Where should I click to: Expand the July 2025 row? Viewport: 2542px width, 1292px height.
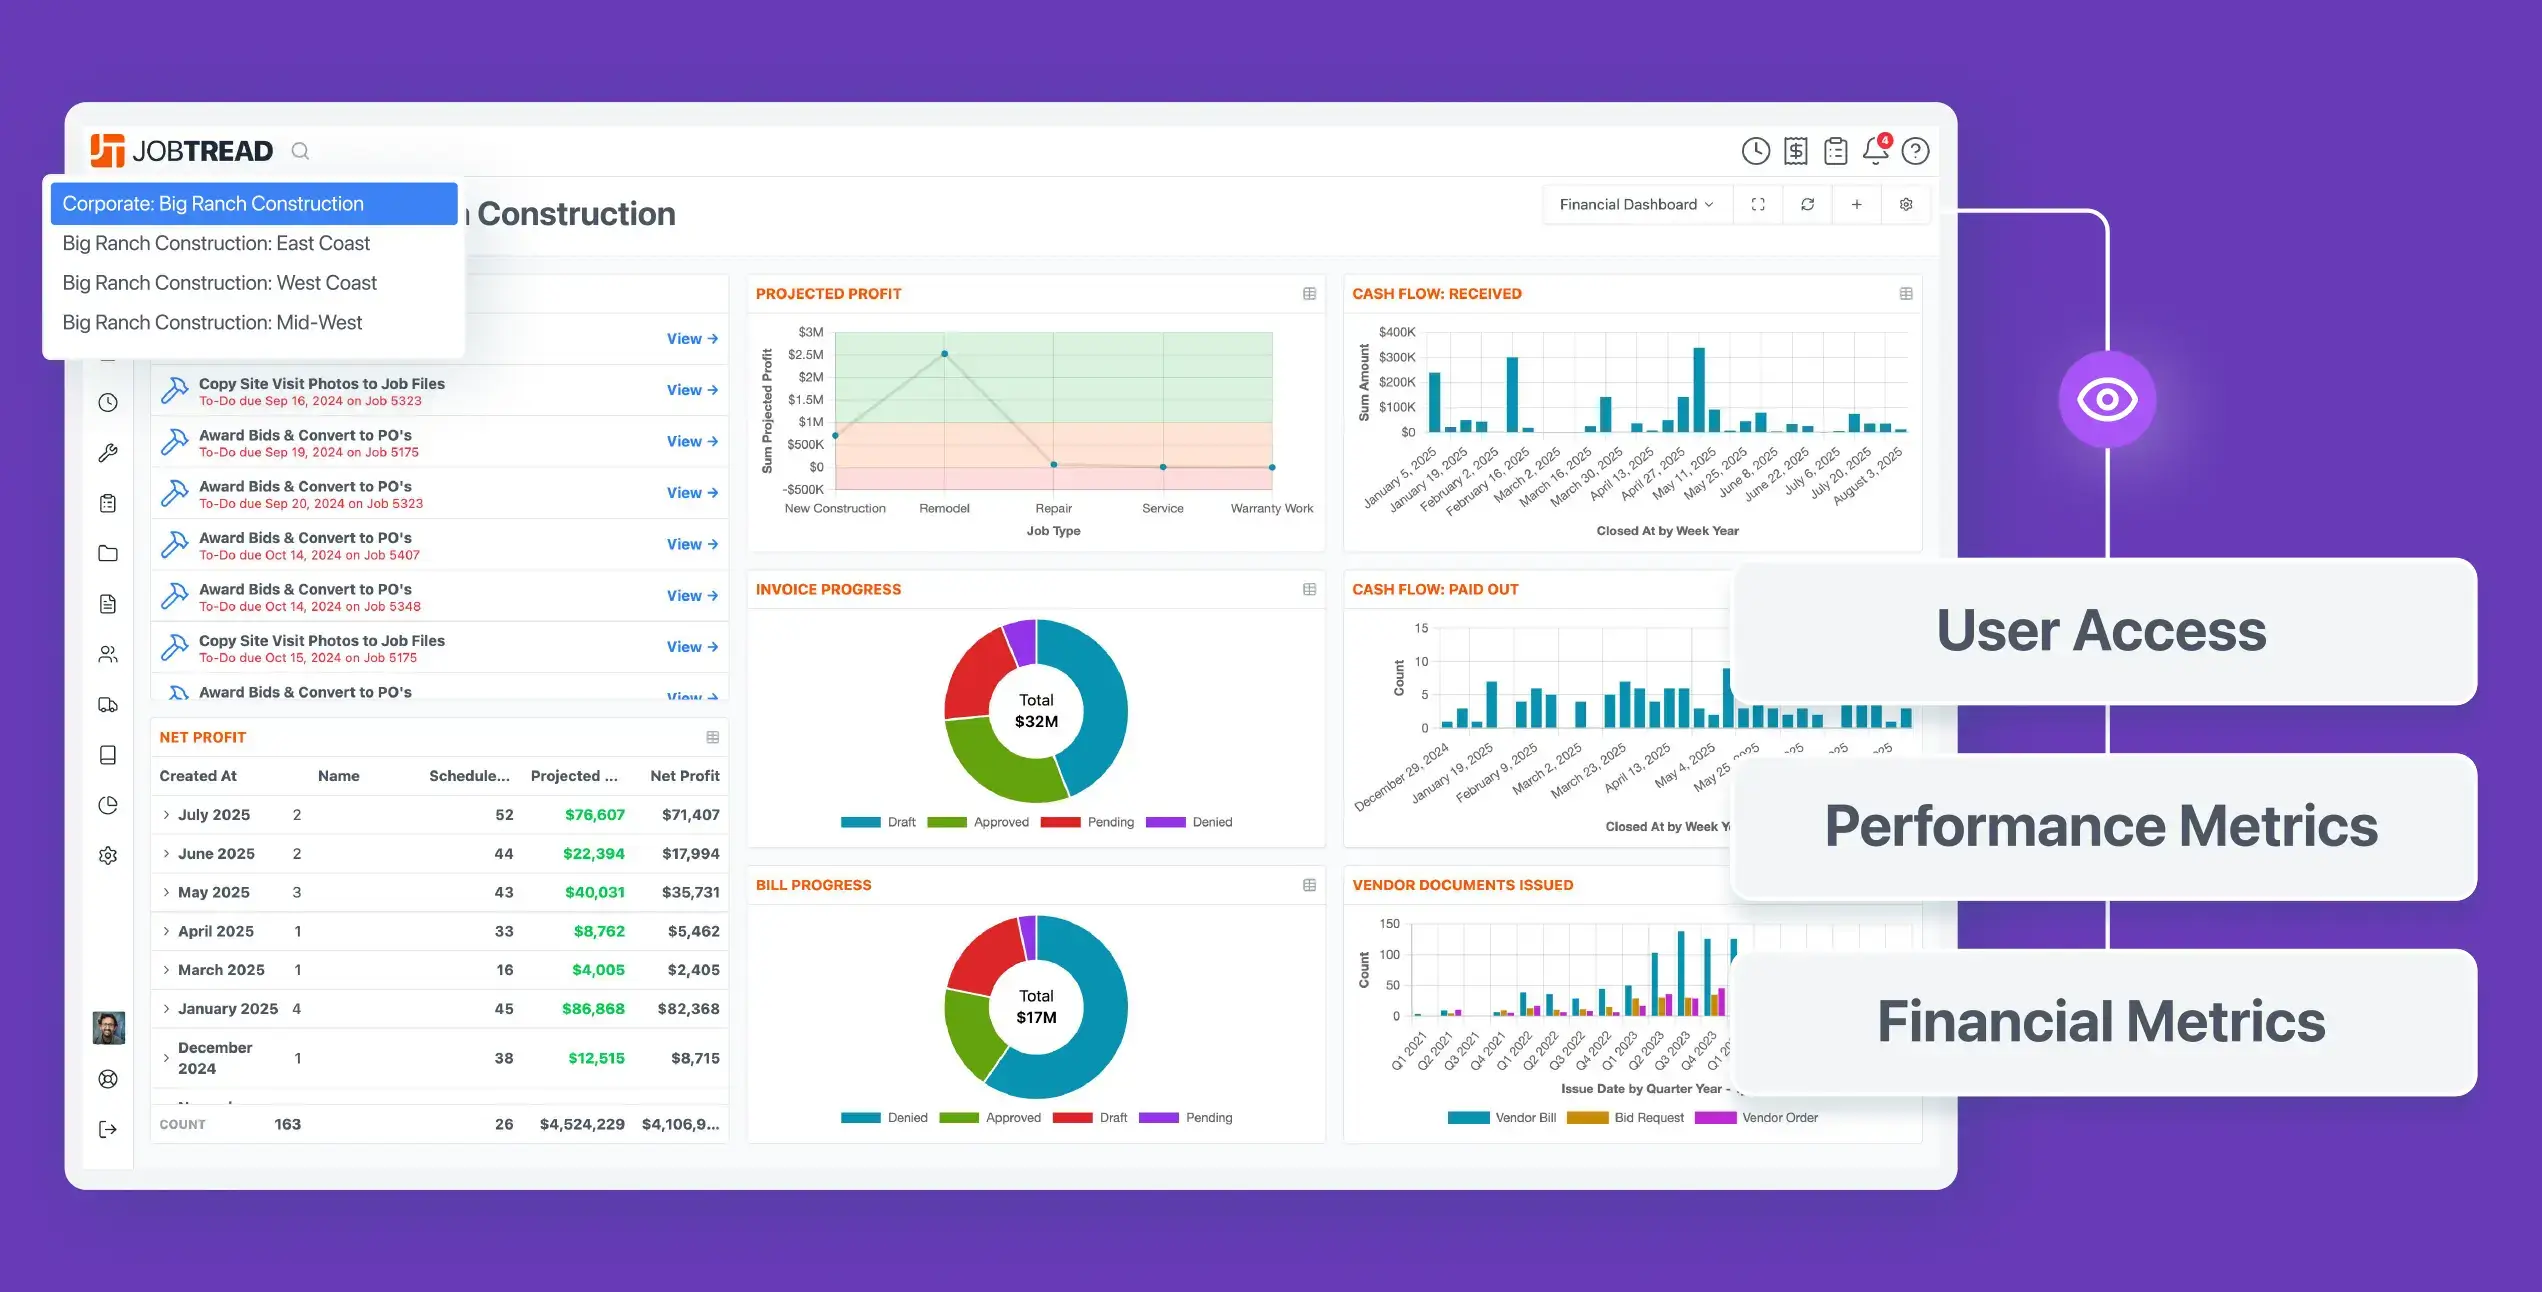[x=166, y=815]
